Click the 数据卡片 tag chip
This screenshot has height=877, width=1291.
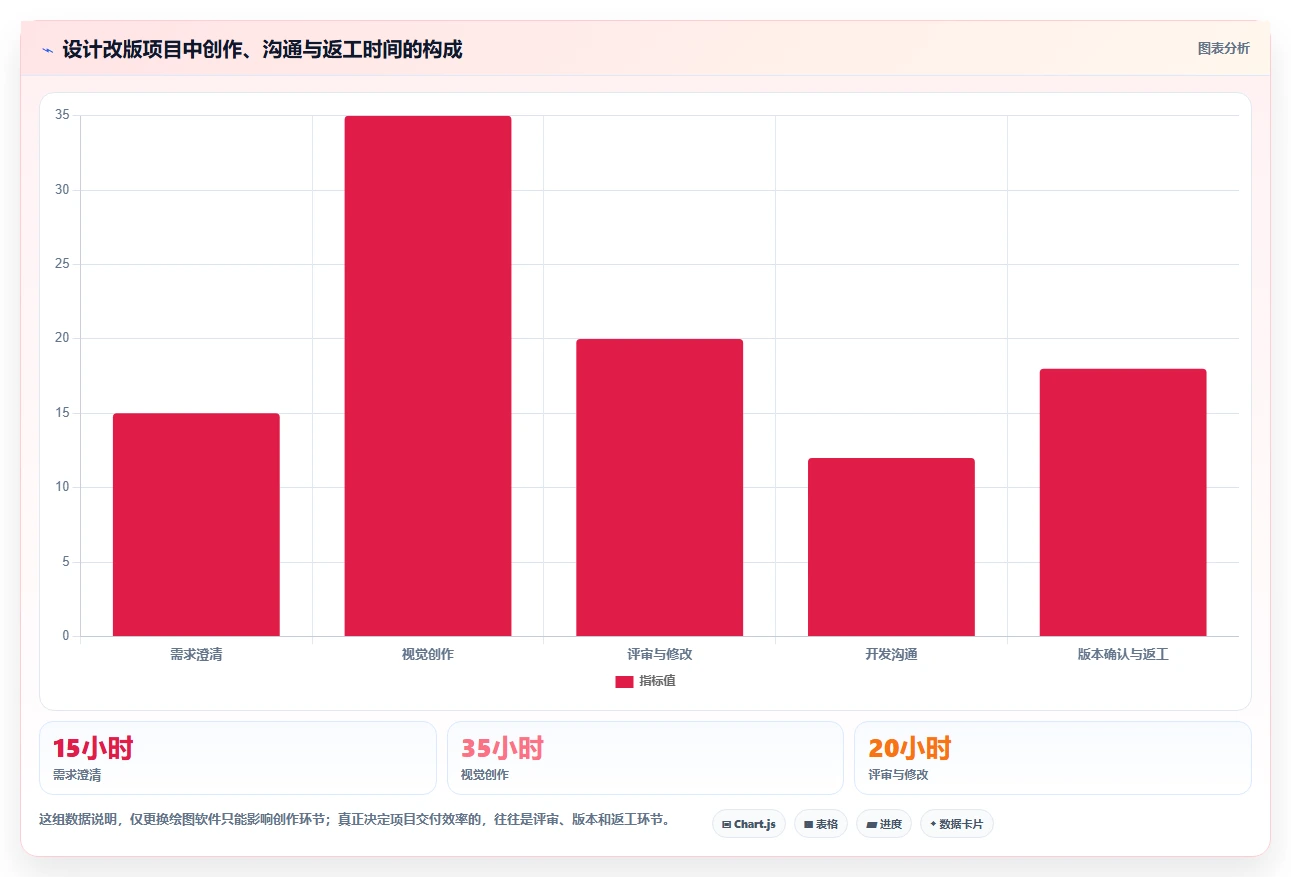(x=956, y=824)
